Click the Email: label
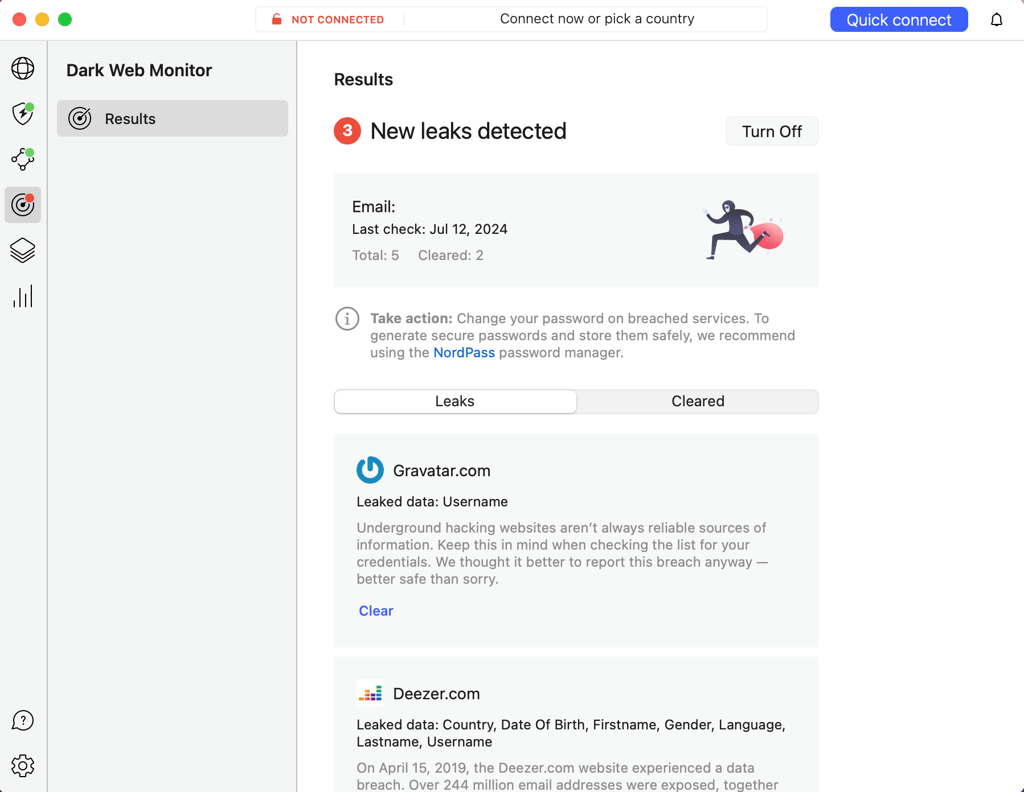The height and width of the screenshot is (792, 1024). 374,207
